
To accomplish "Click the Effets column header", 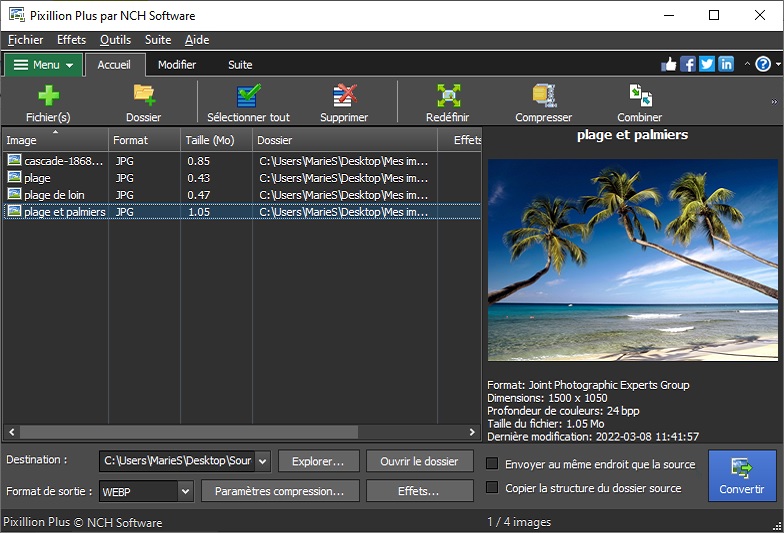I will click(x=460, y=140).
